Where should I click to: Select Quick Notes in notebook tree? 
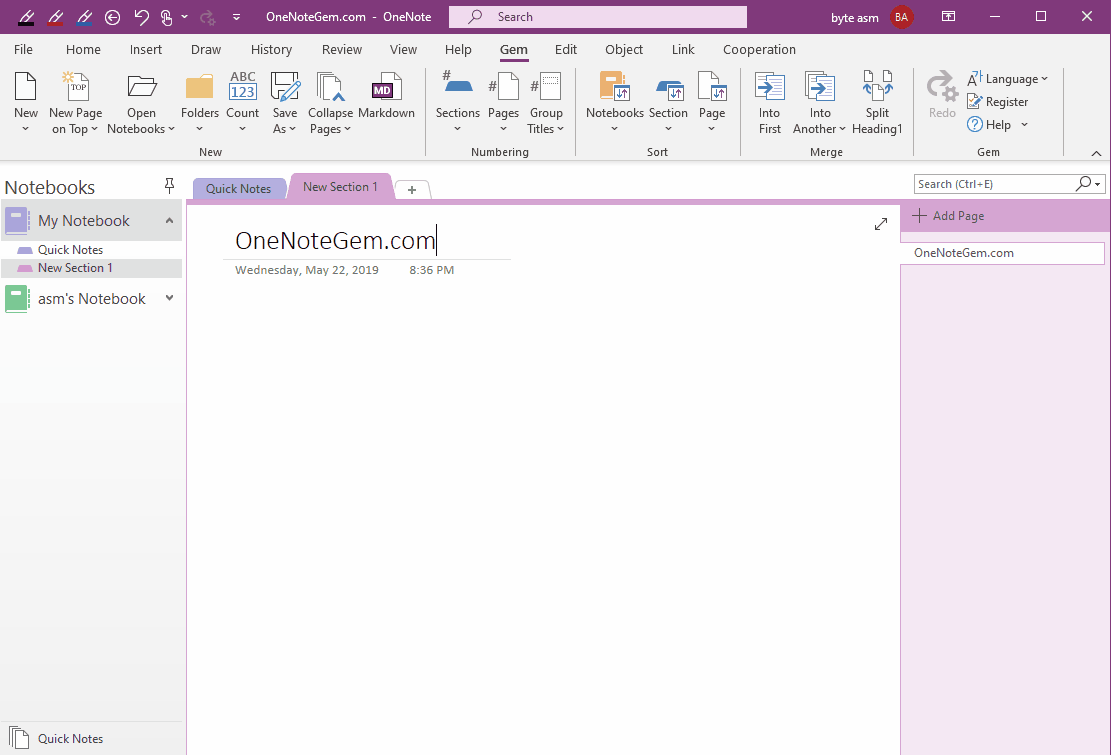[x=70, y=249]
